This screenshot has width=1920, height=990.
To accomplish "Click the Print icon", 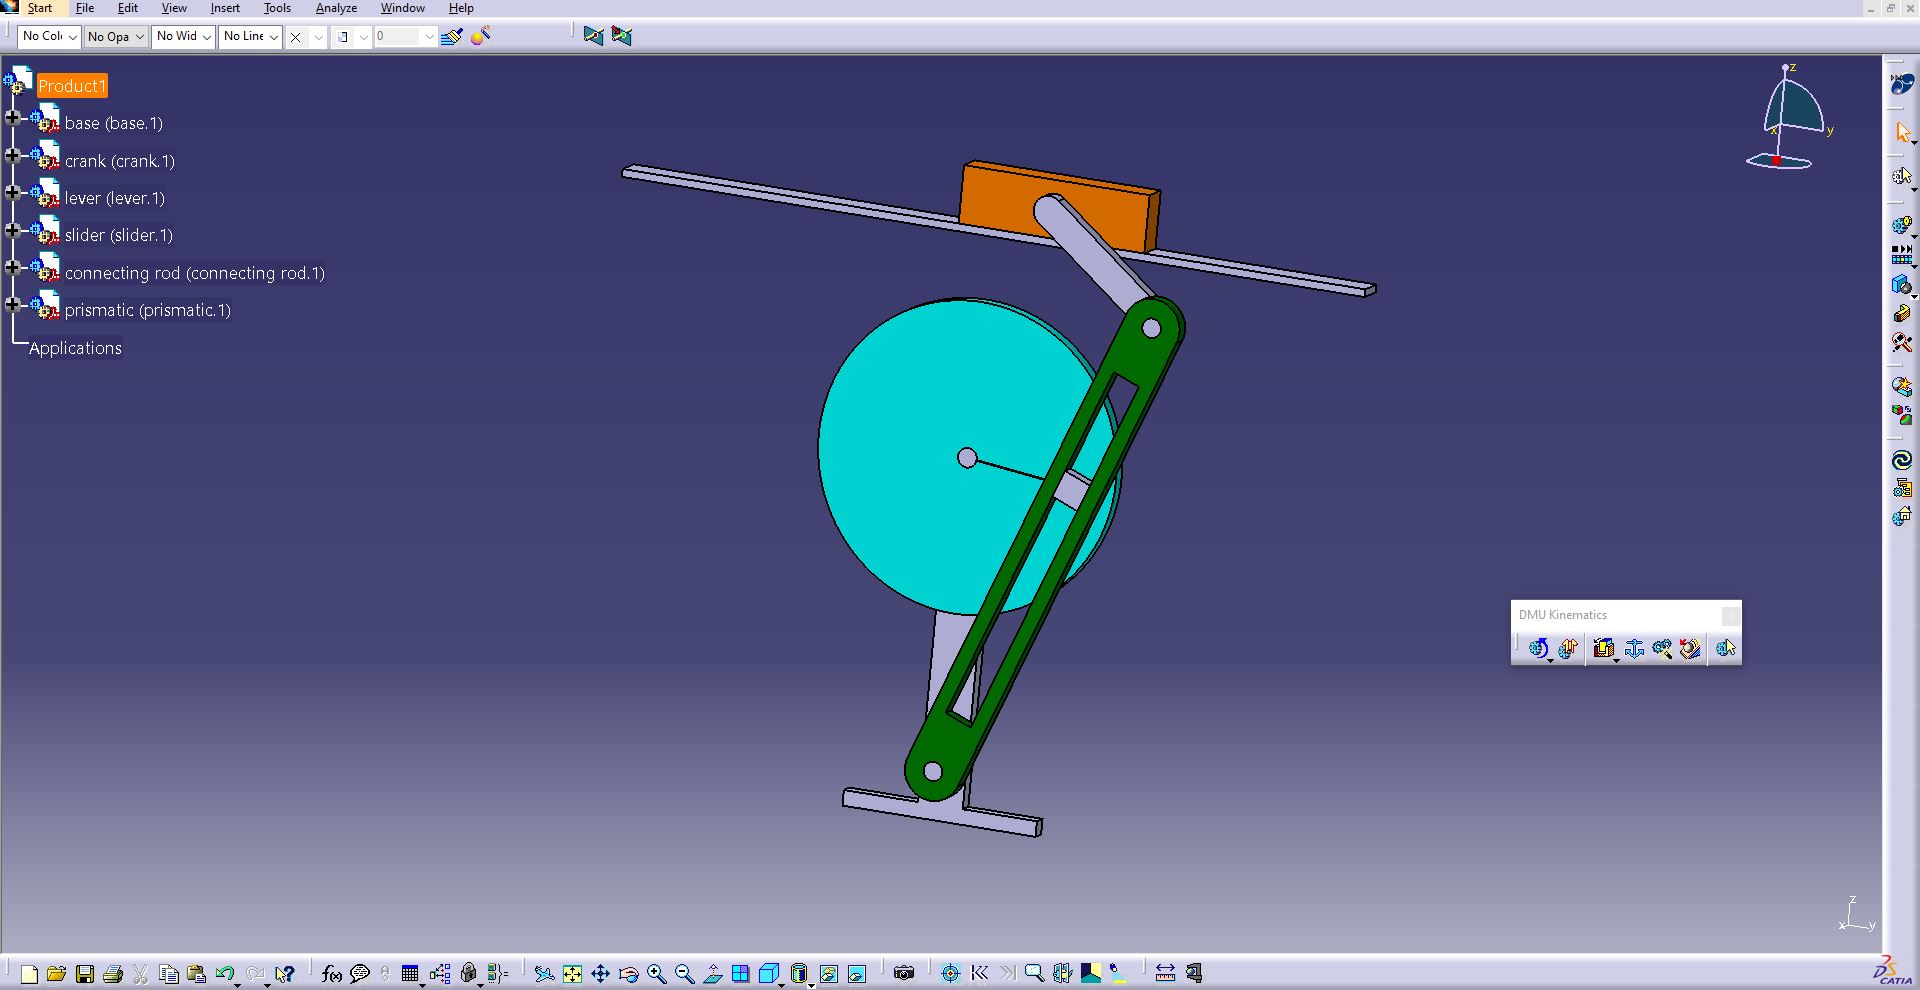I will tap(113, 973).
